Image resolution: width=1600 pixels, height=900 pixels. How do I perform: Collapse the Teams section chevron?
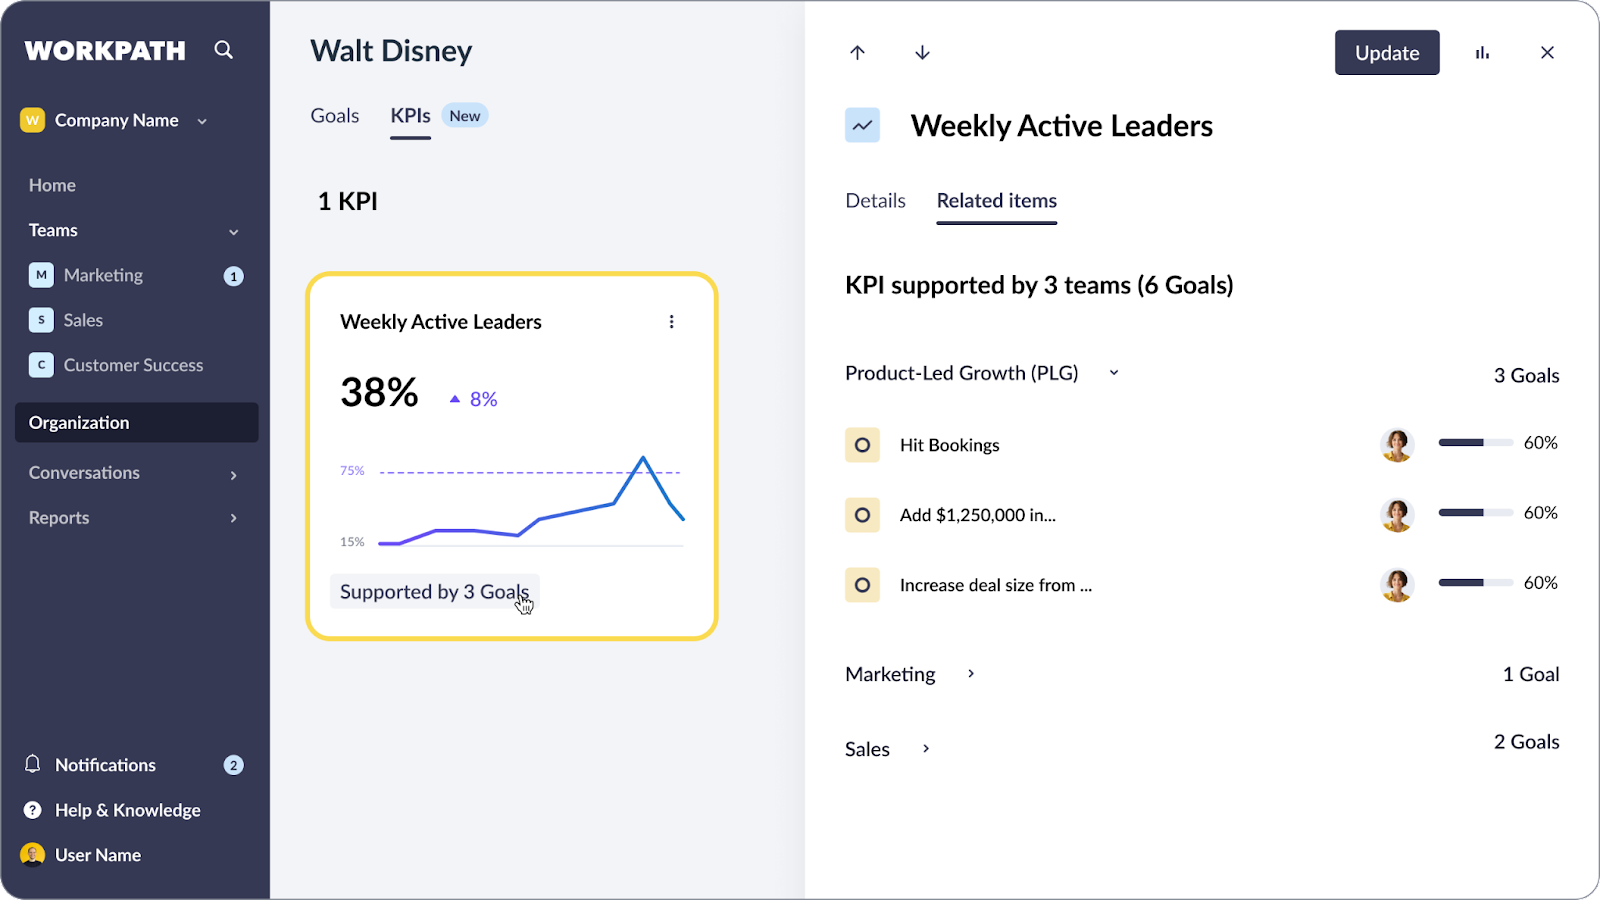click(x=233, y=231)
